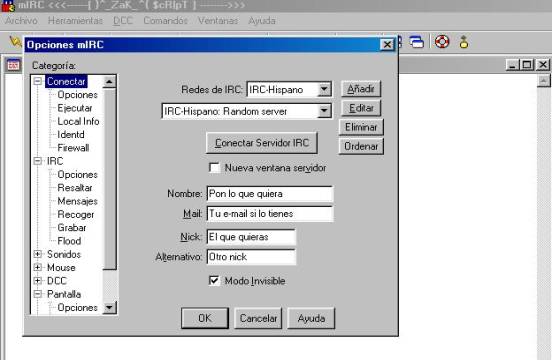Maximize the child status window
The image size is (552, 360).
527,65
